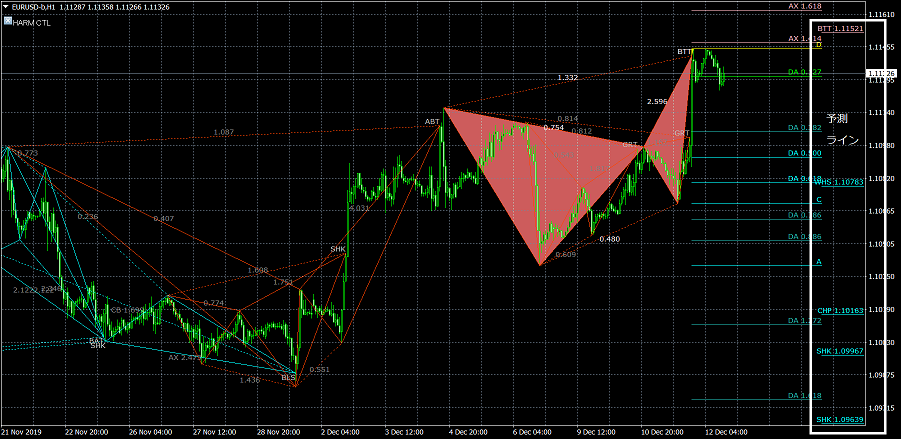The image size is (901, 439).
Task: Select the BTT 1.11521 forecast price label
Action: pyautogui.click(x=841, y=28)
